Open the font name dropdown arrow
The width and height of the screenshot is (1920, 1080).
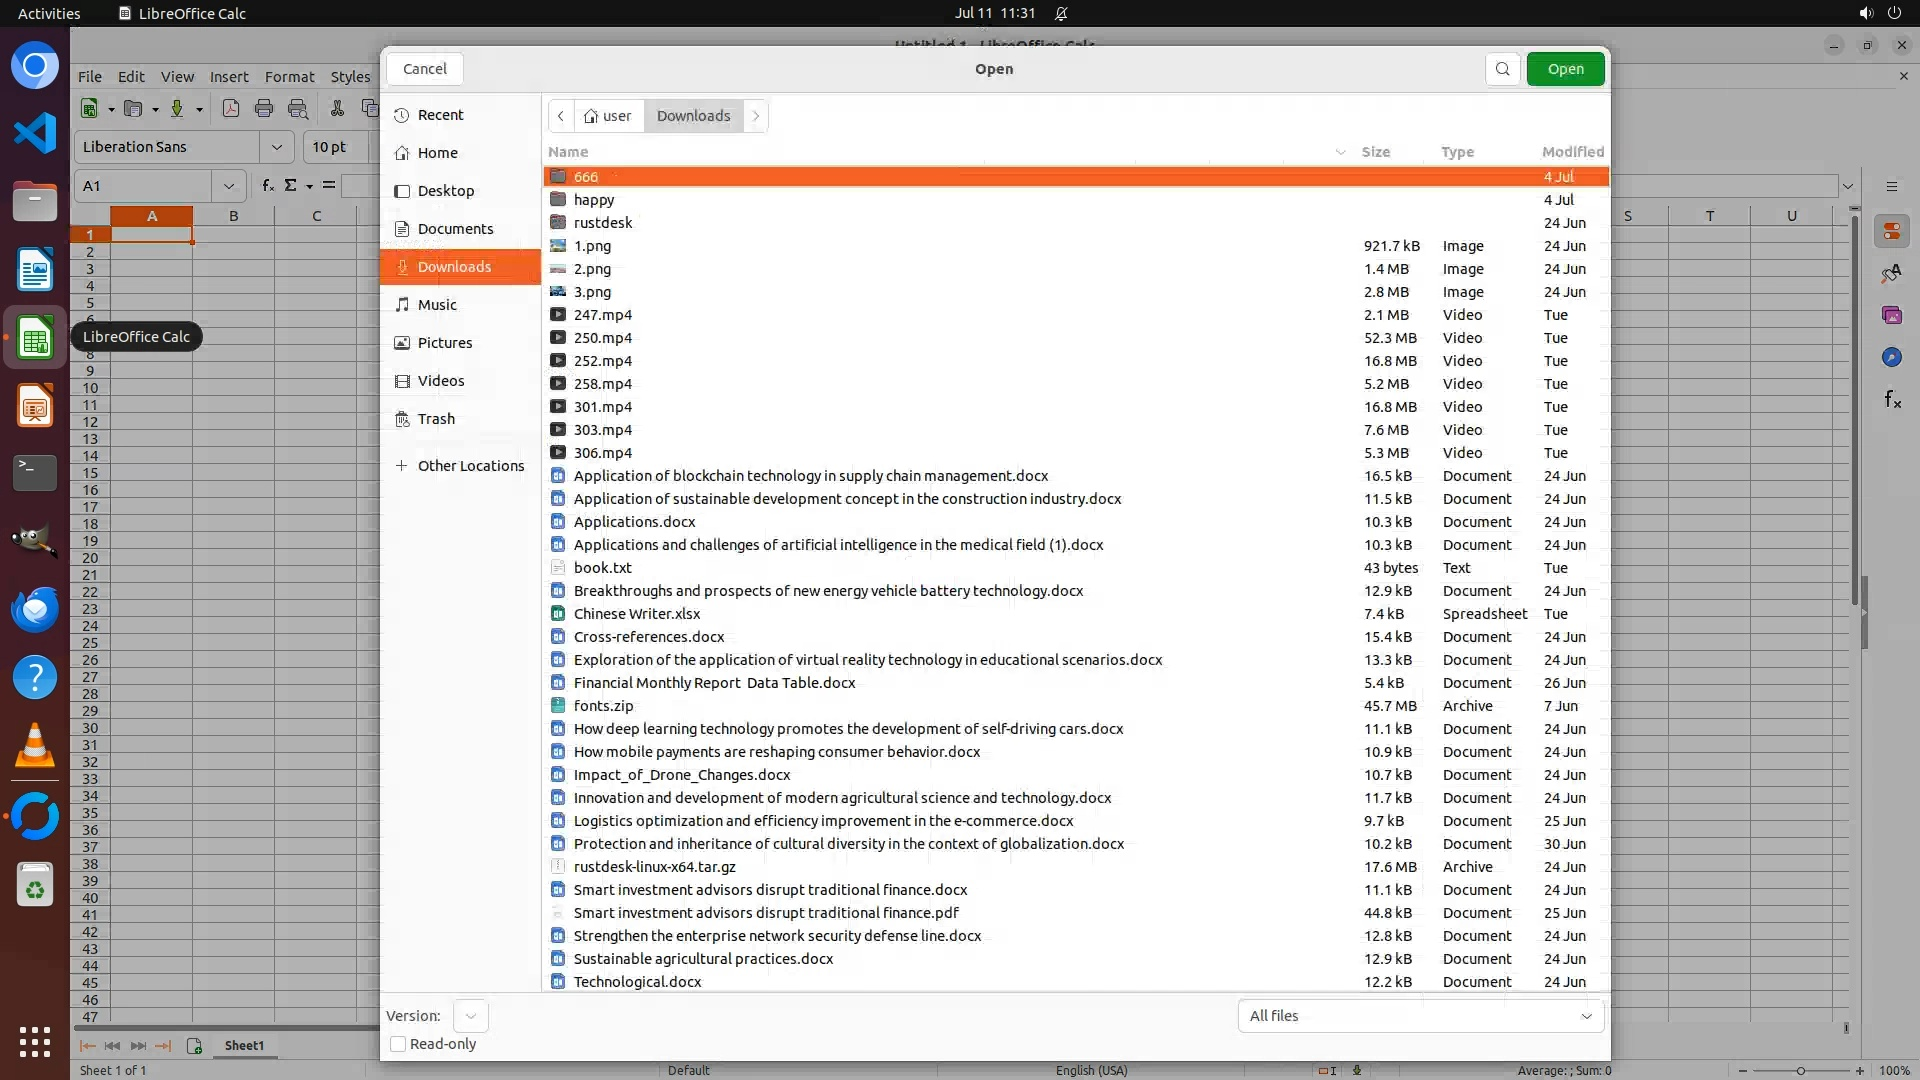pyautogui.click(x=277, y=147)
